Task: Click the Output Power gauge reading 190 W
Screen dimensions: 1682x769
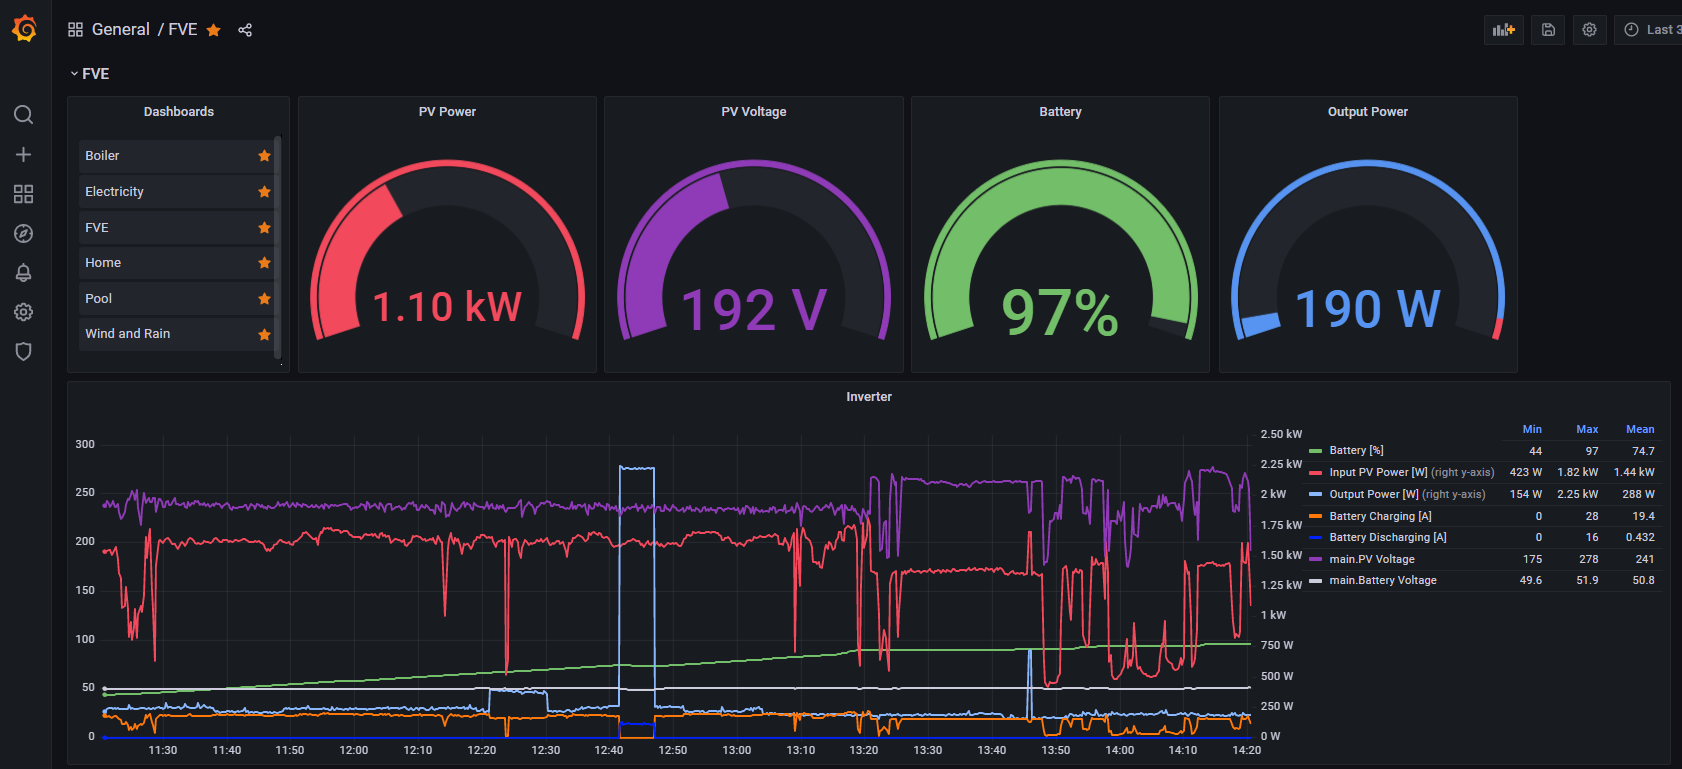Action: [x=1368, y=309]
